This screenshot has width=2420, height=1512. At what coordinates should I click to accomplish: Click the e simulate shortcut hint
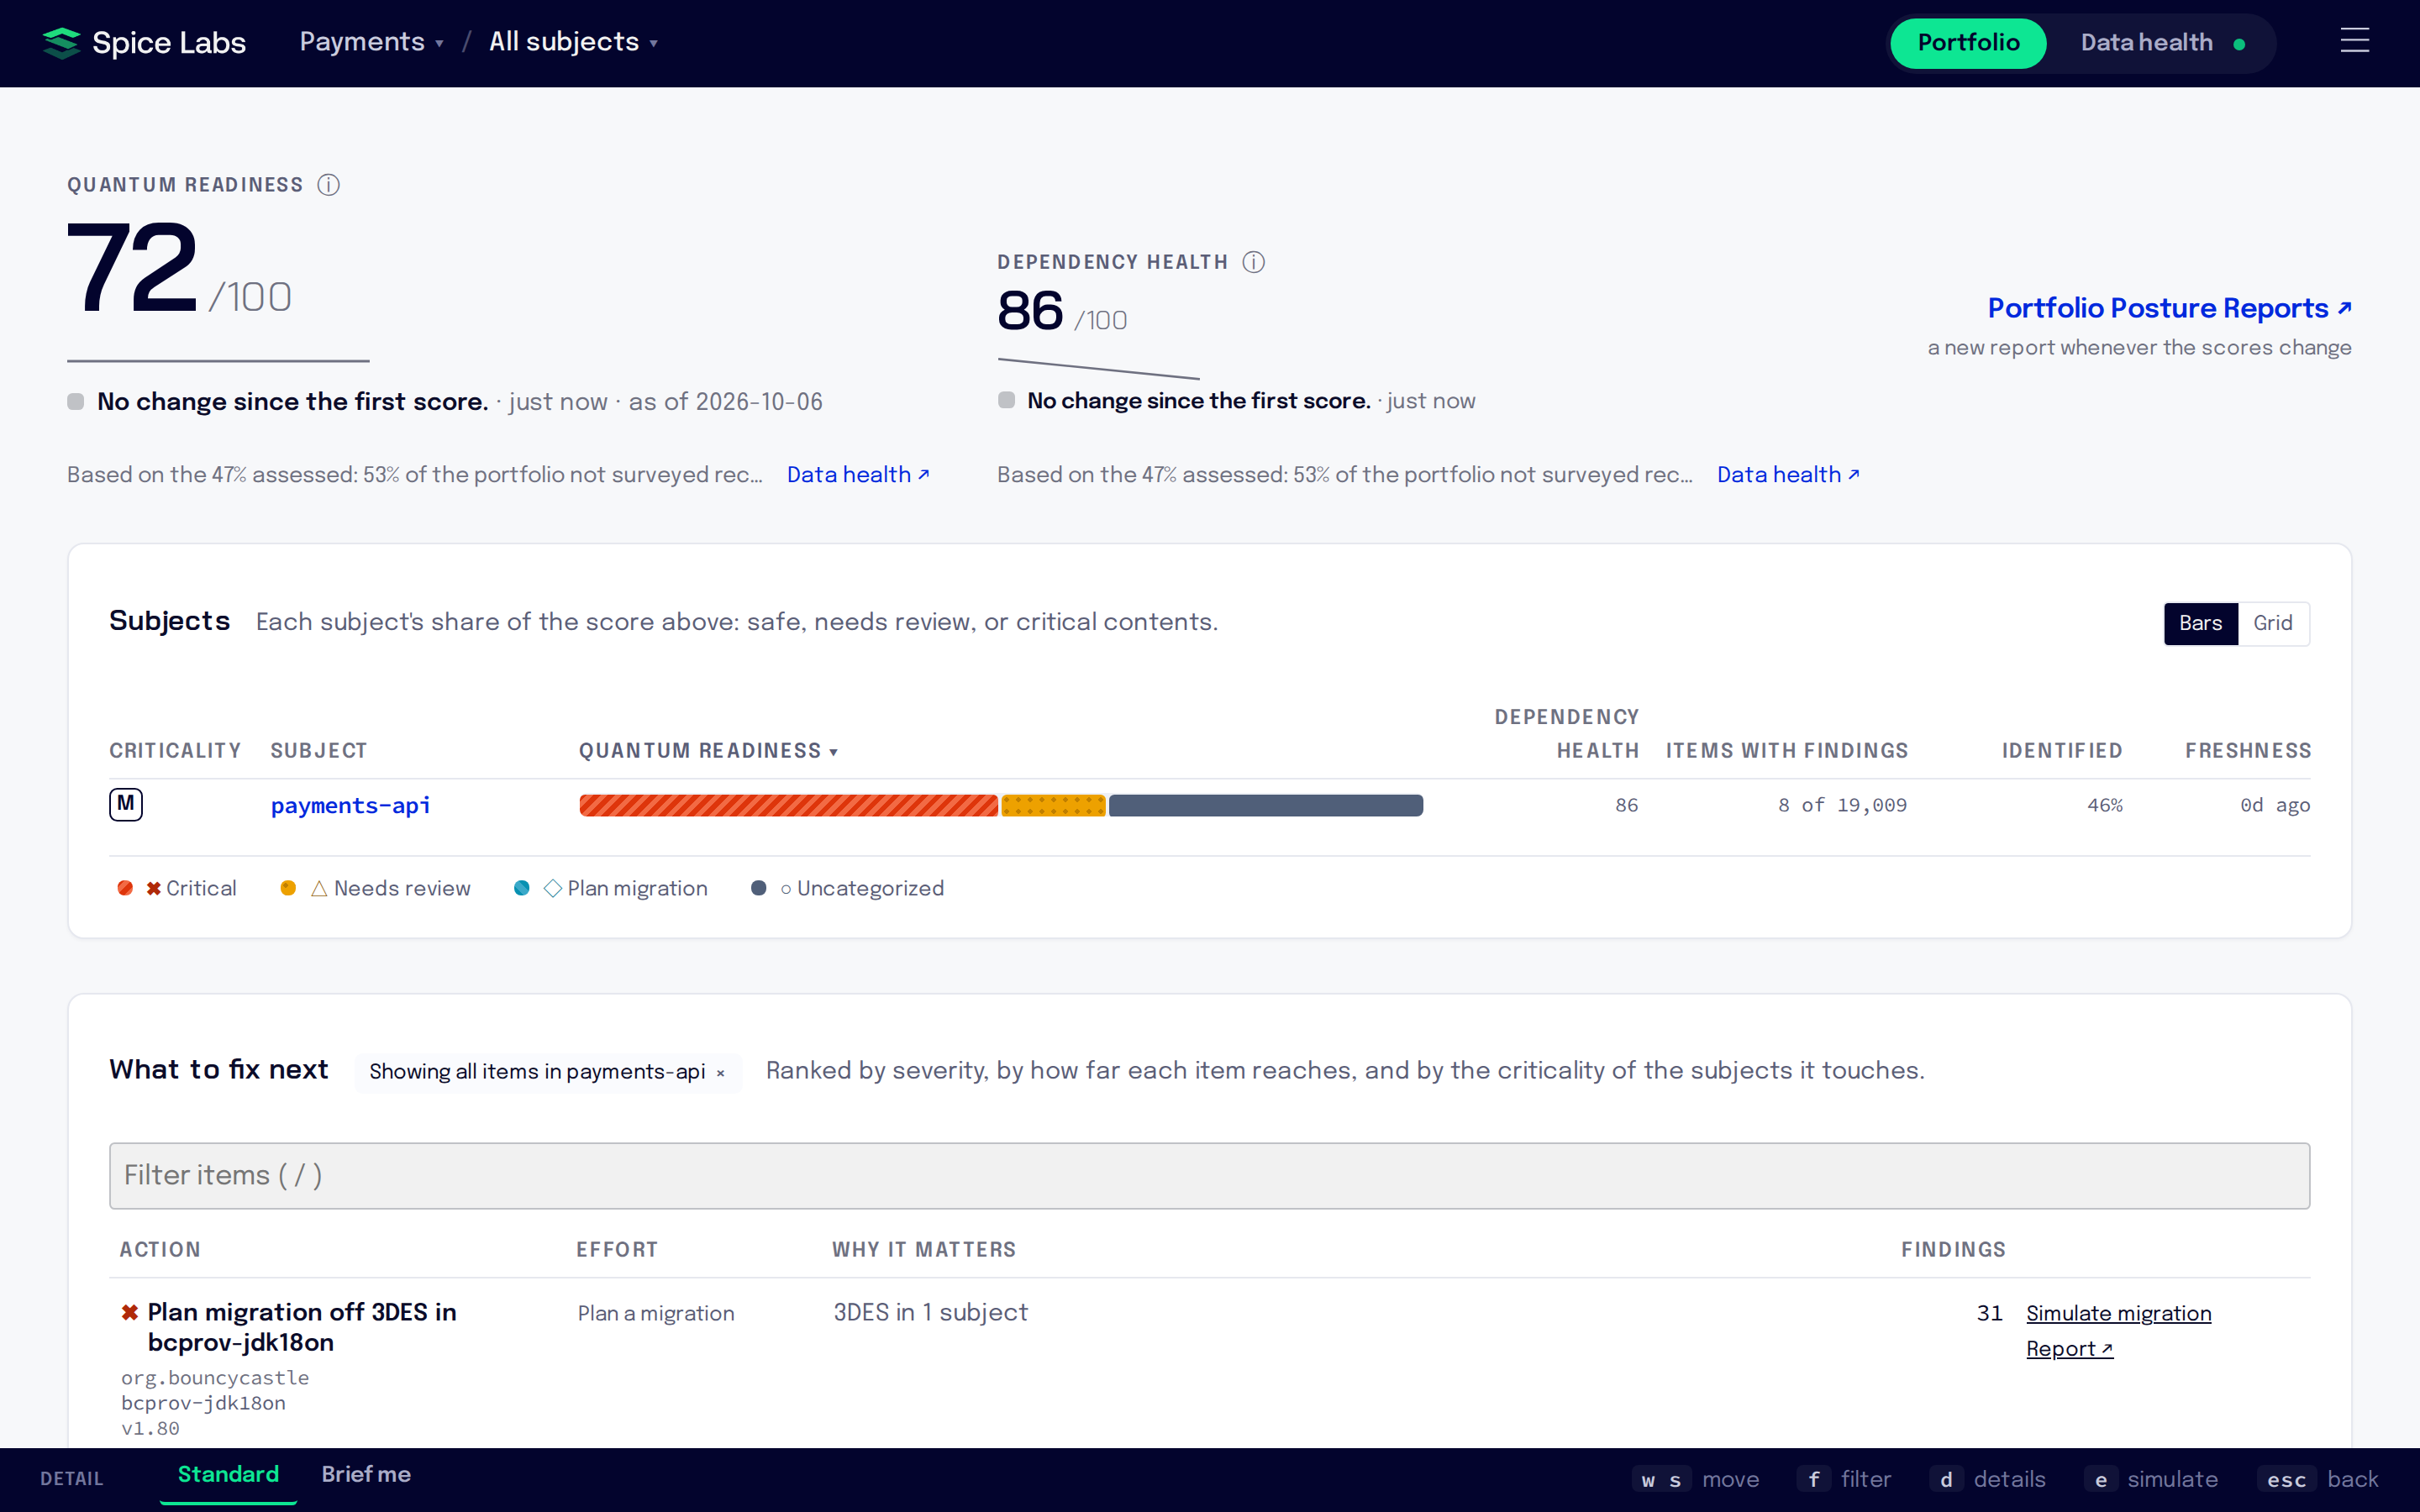click(2151, 1479)
